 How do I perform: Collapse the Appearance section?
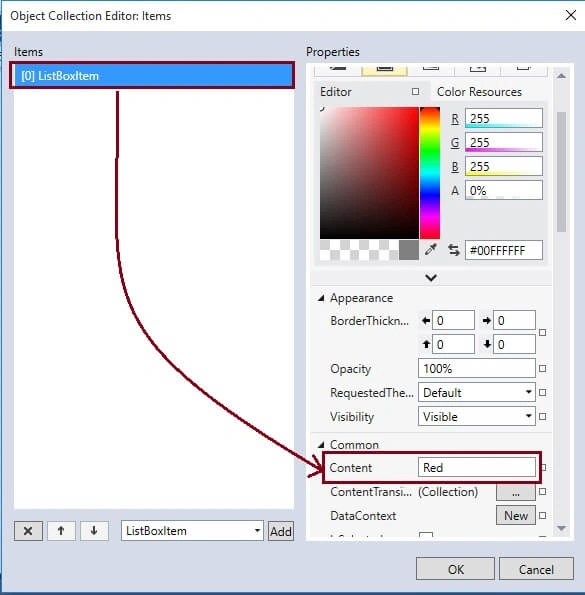click(321, 298)
